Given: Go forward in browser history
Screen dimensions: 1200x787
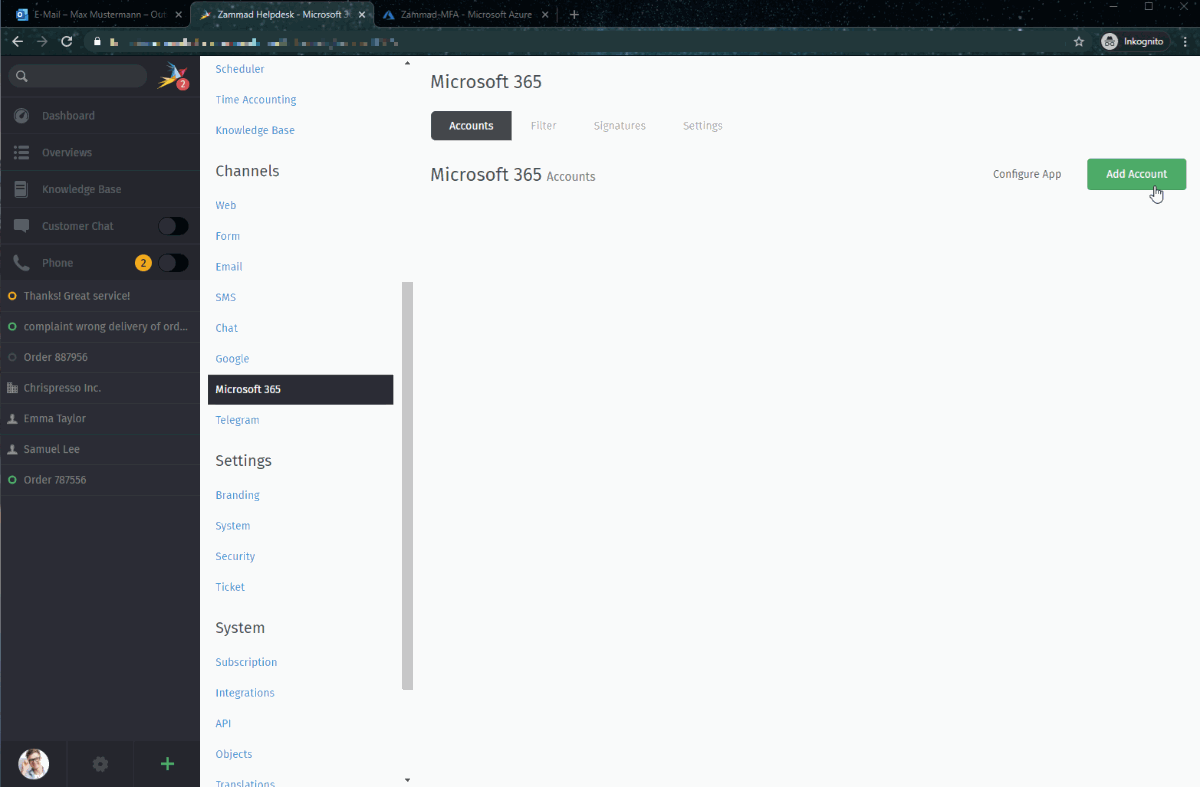Looking at the screenshot, I should coord(41,41).
